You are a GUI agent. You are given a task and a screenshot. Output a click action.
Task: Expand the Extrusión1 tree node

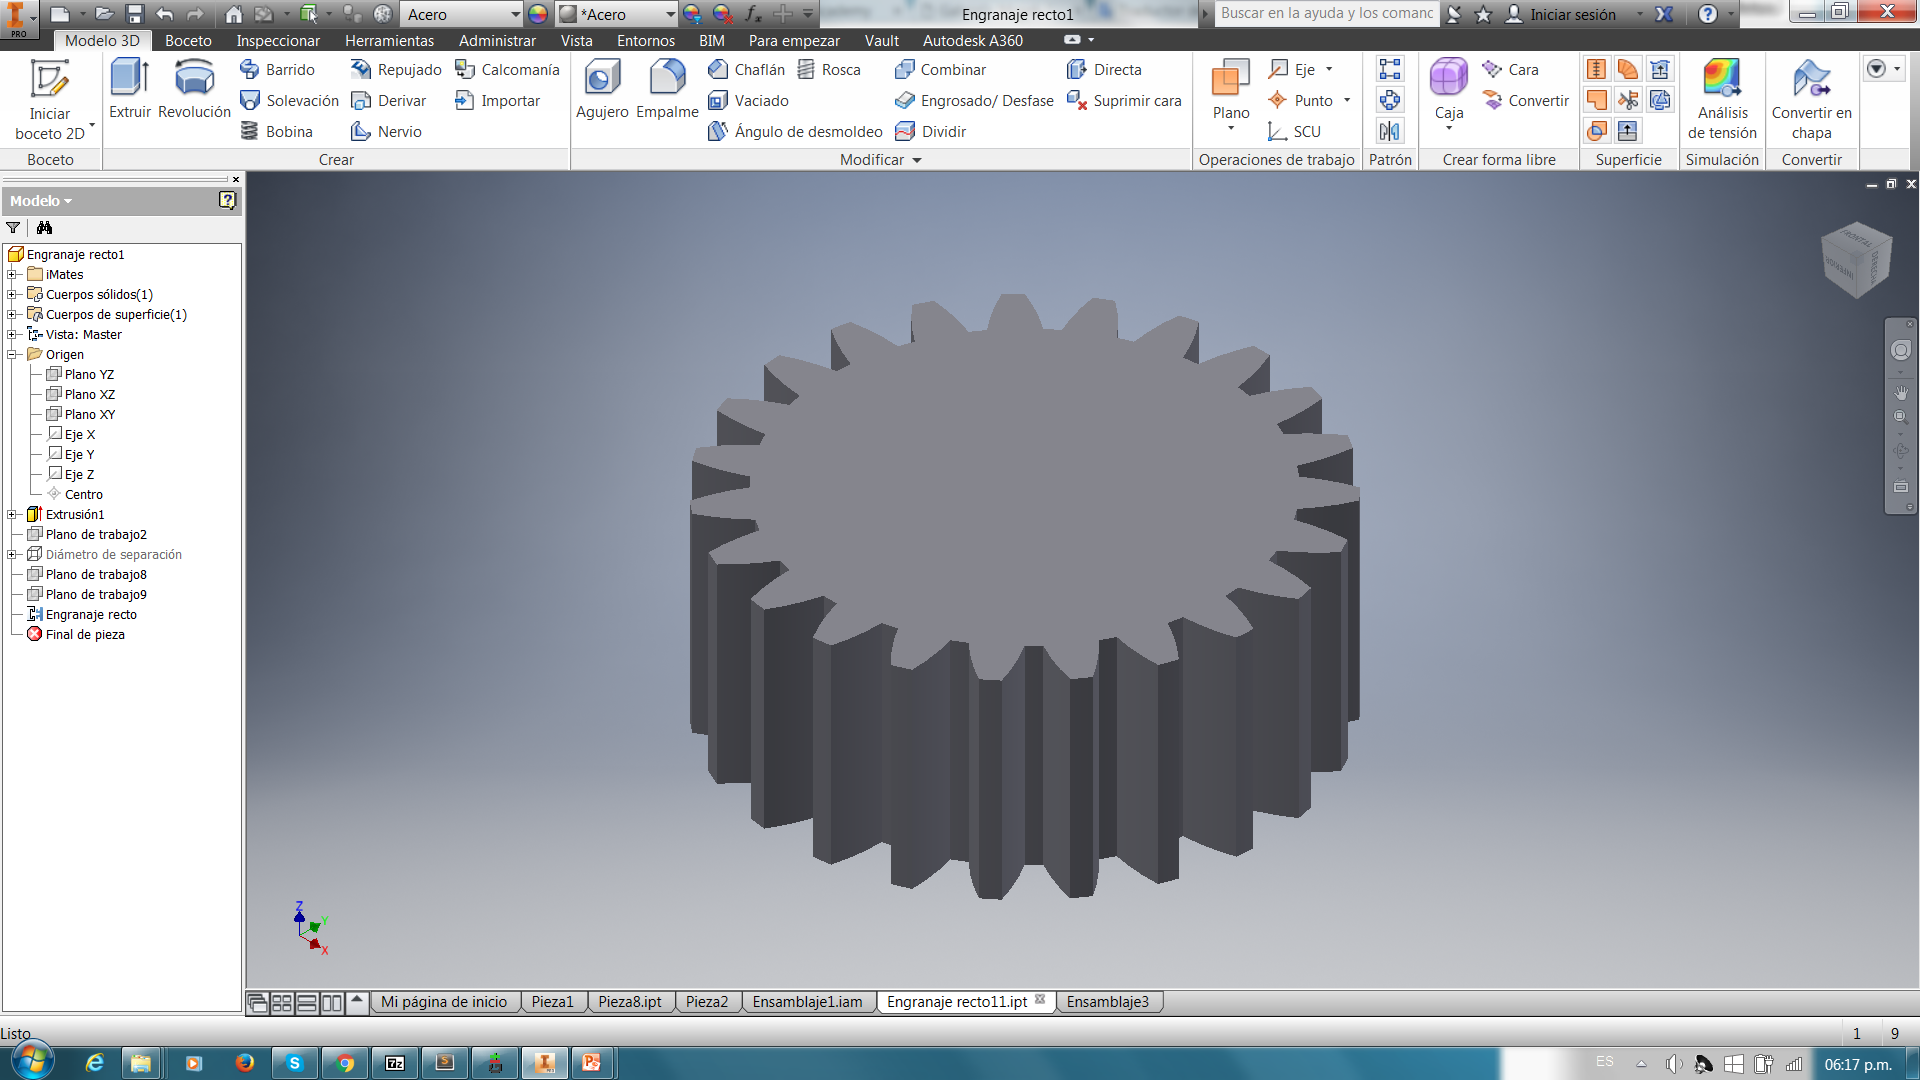pyautogui.click(x=12, y=514)
